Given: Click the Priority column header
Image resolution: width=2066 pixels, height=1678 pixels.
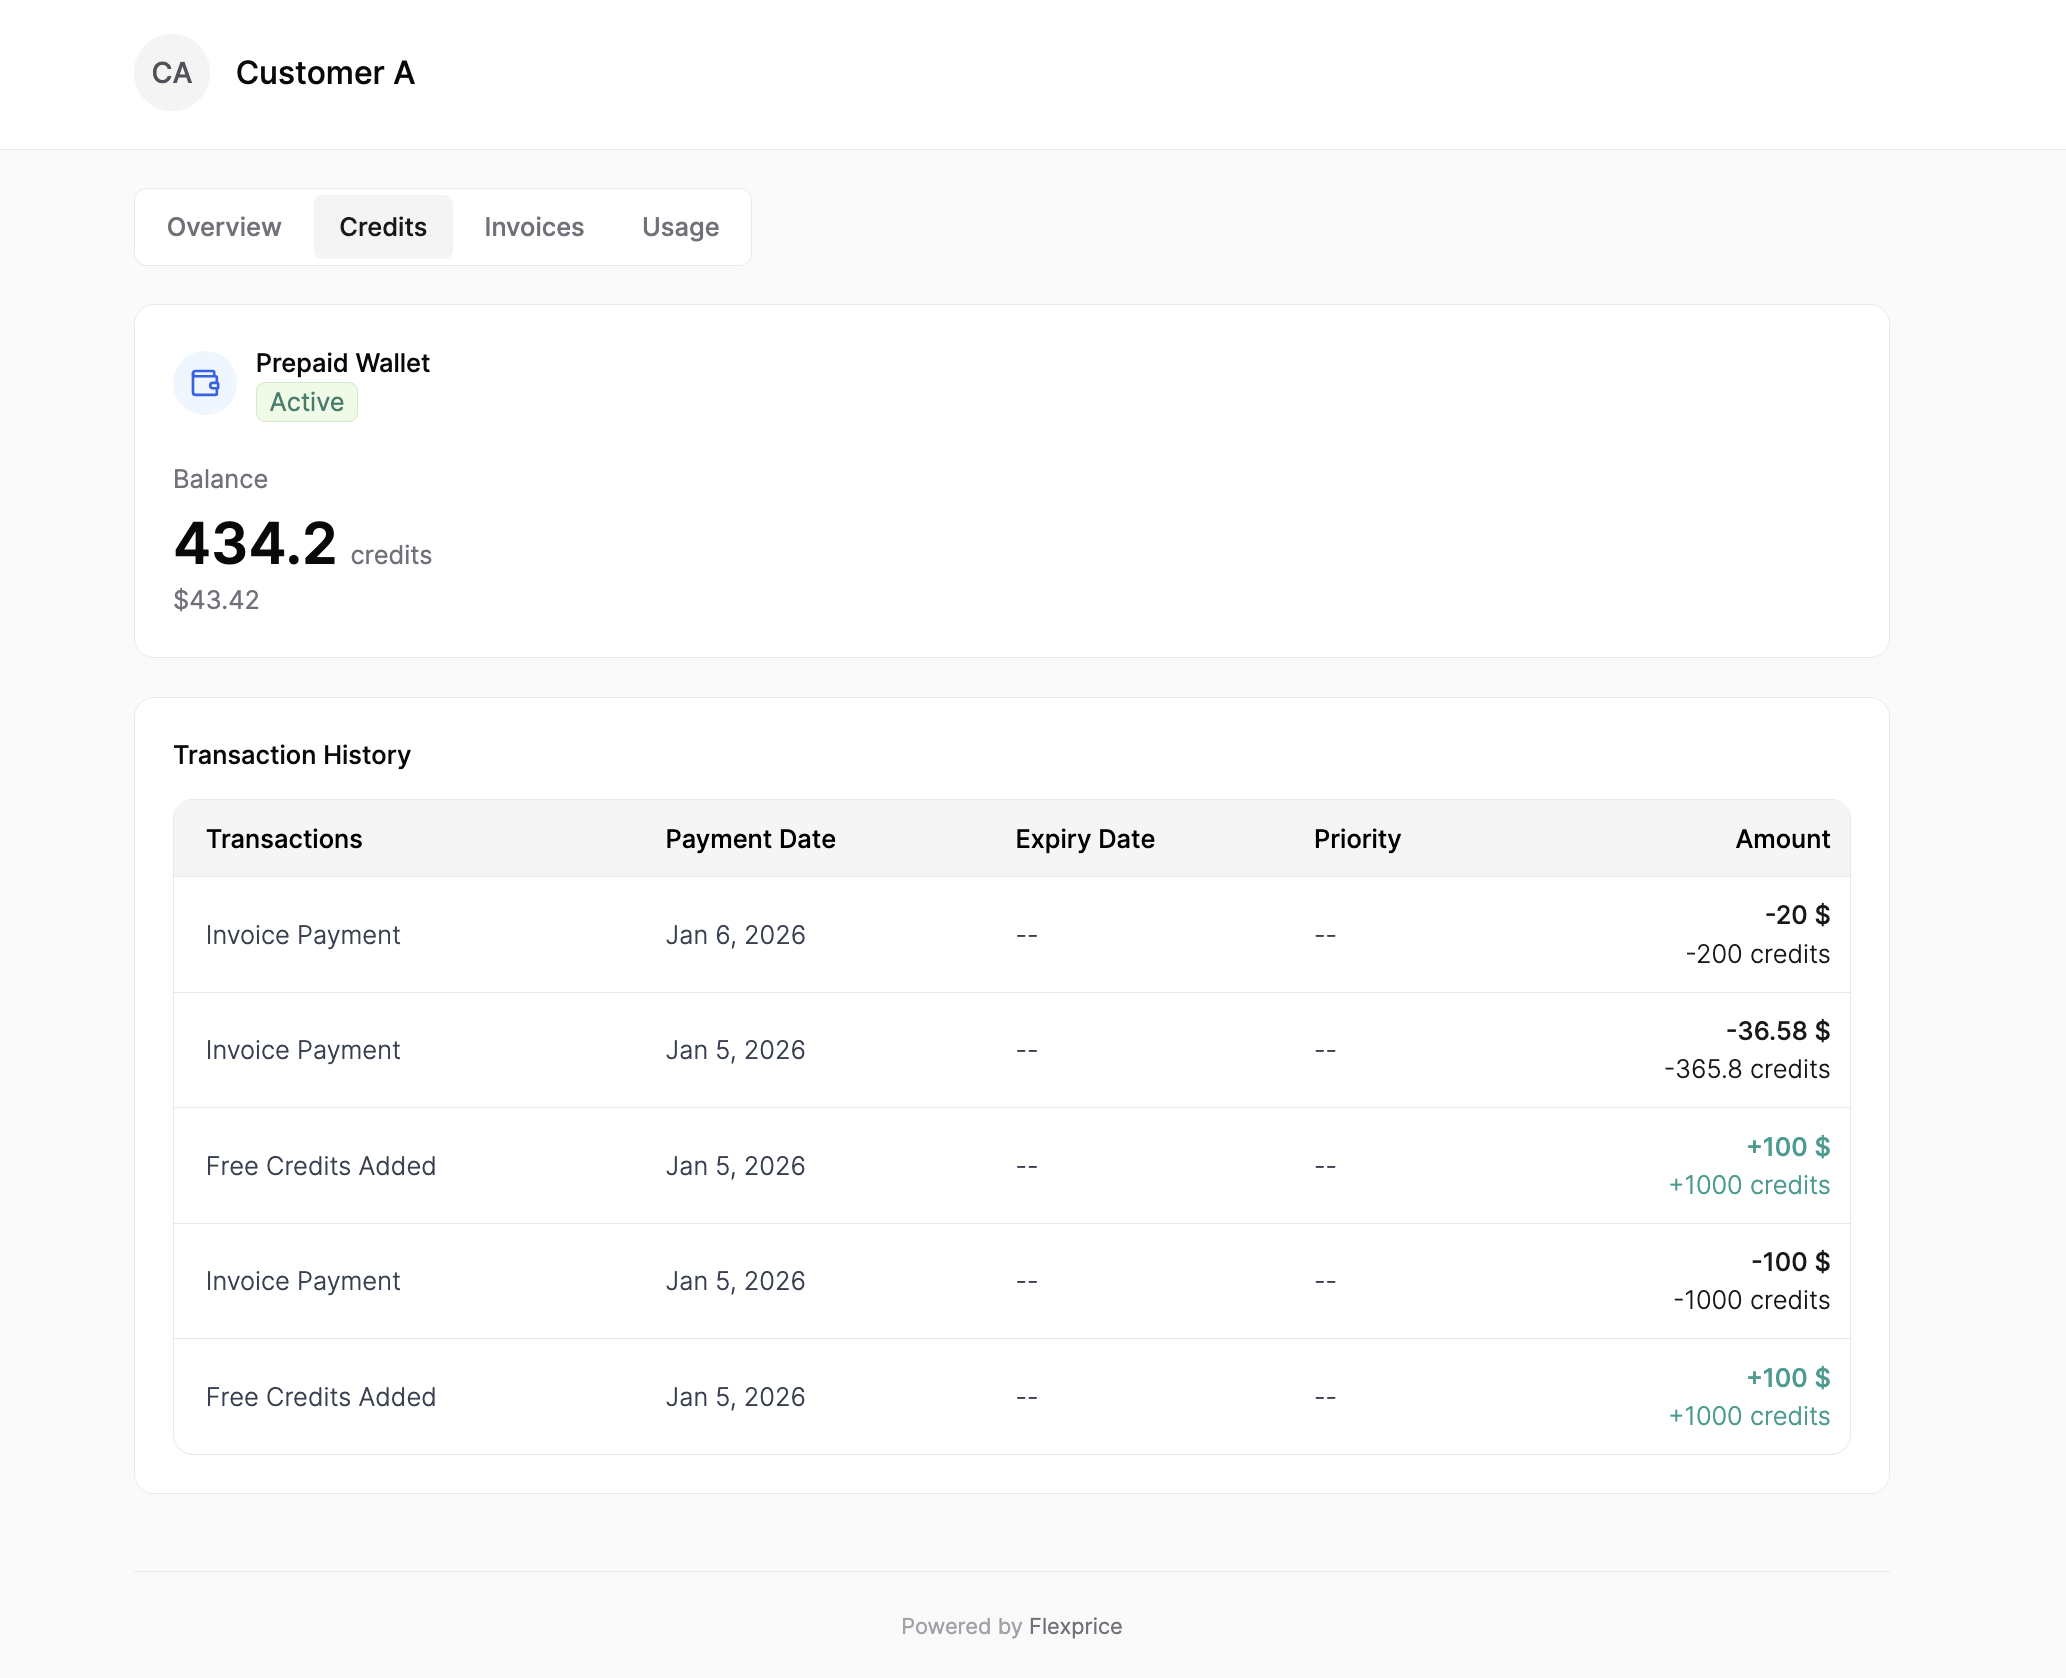Looking at the screenshot, I should [x=1357, y=839].
